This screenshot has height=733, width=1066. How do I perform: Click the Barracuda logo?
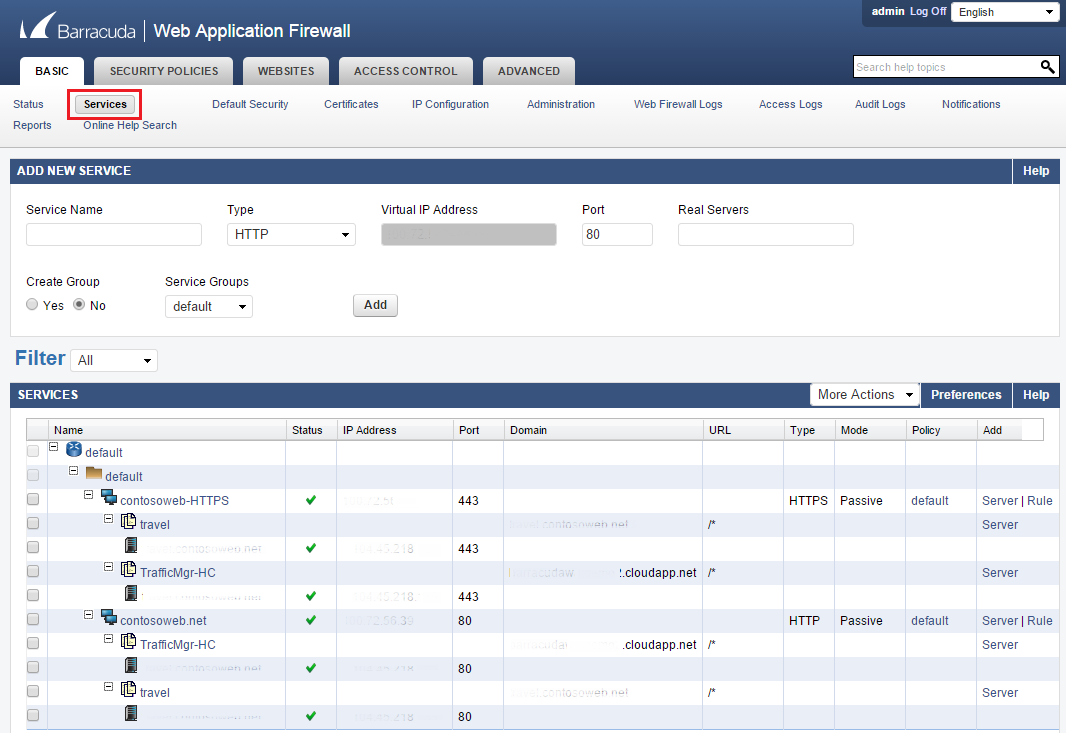(78, 28)
